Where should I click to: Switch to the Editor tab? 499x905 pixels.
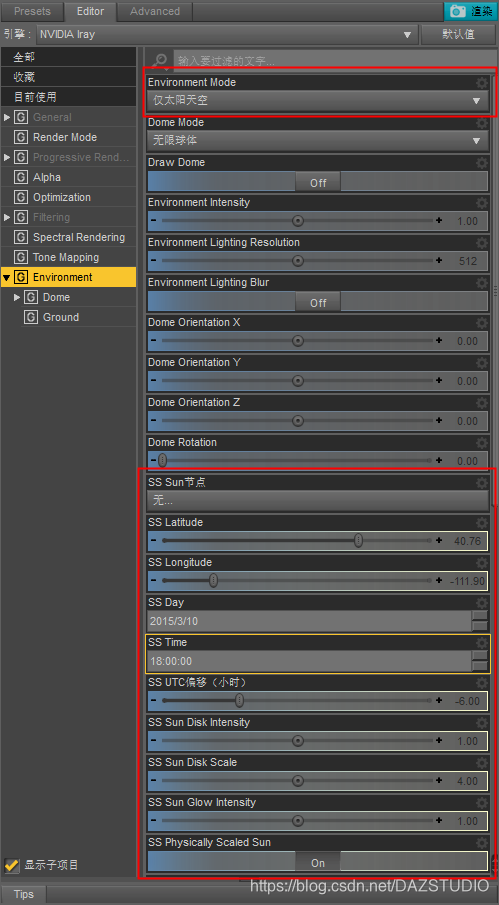click(x=90, y=11)
